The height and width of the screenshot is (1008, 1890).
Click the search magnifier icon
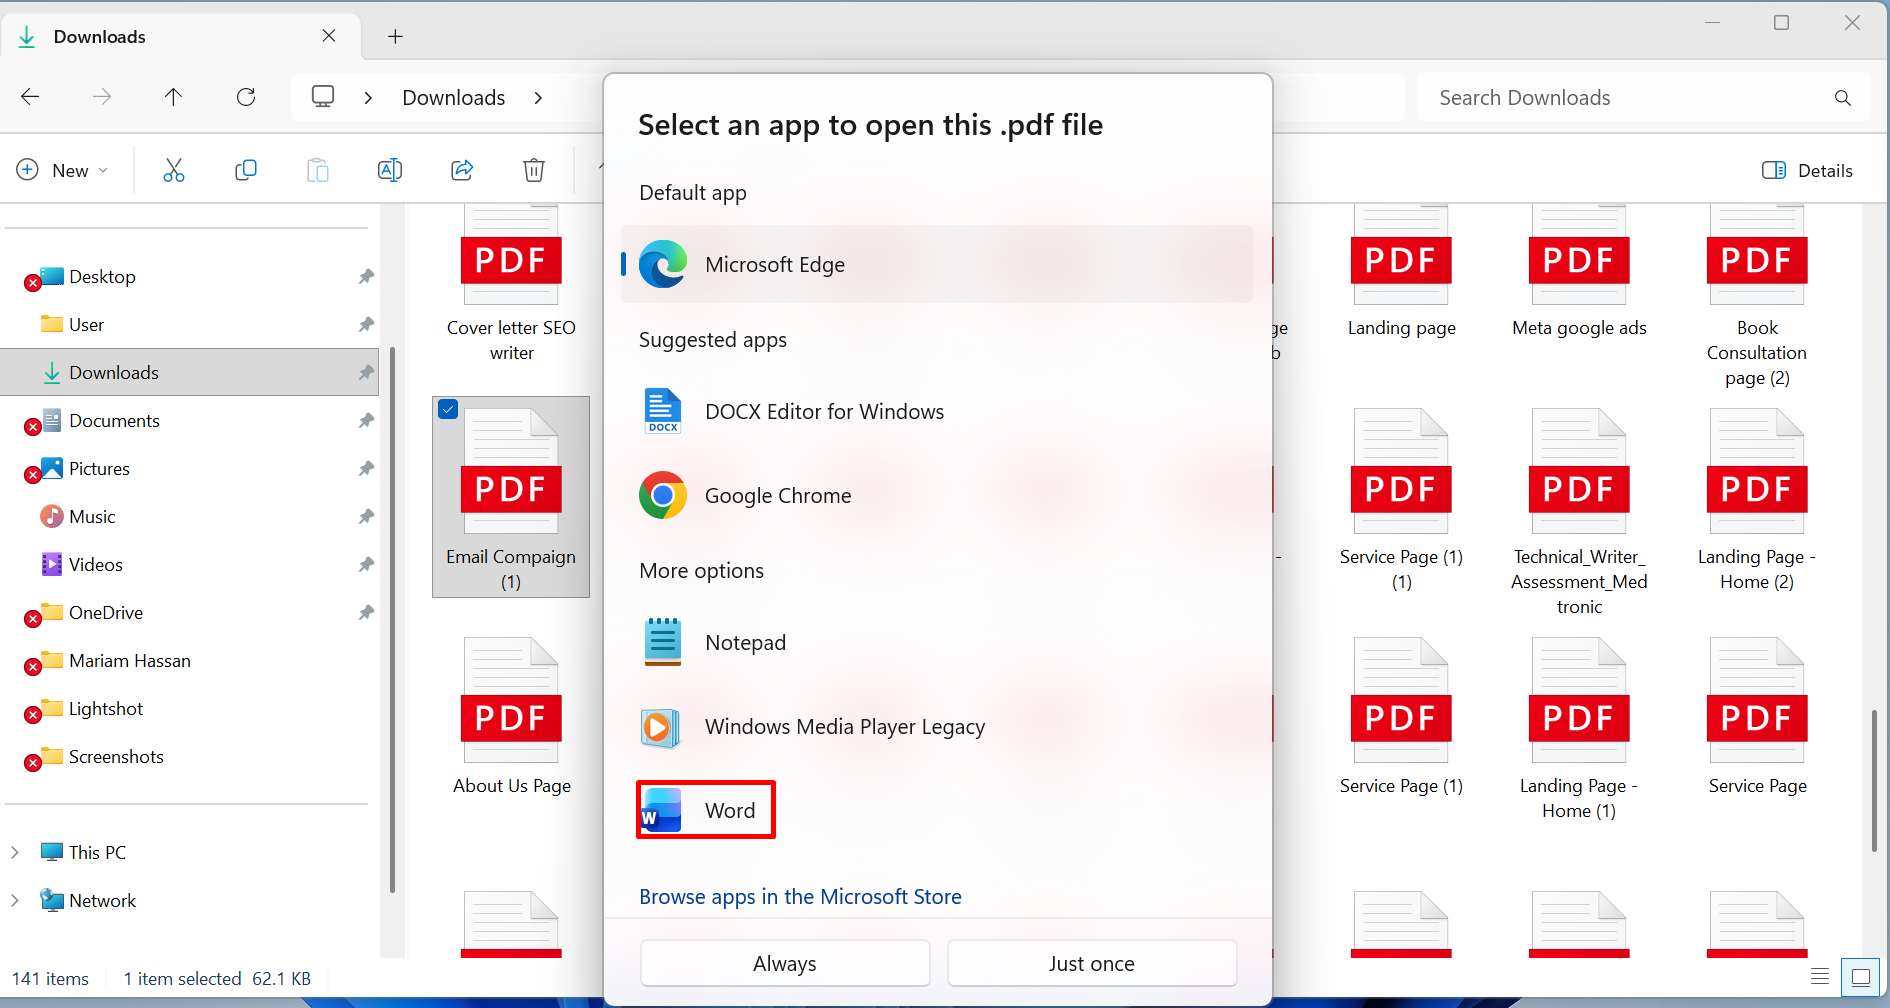1843,98
